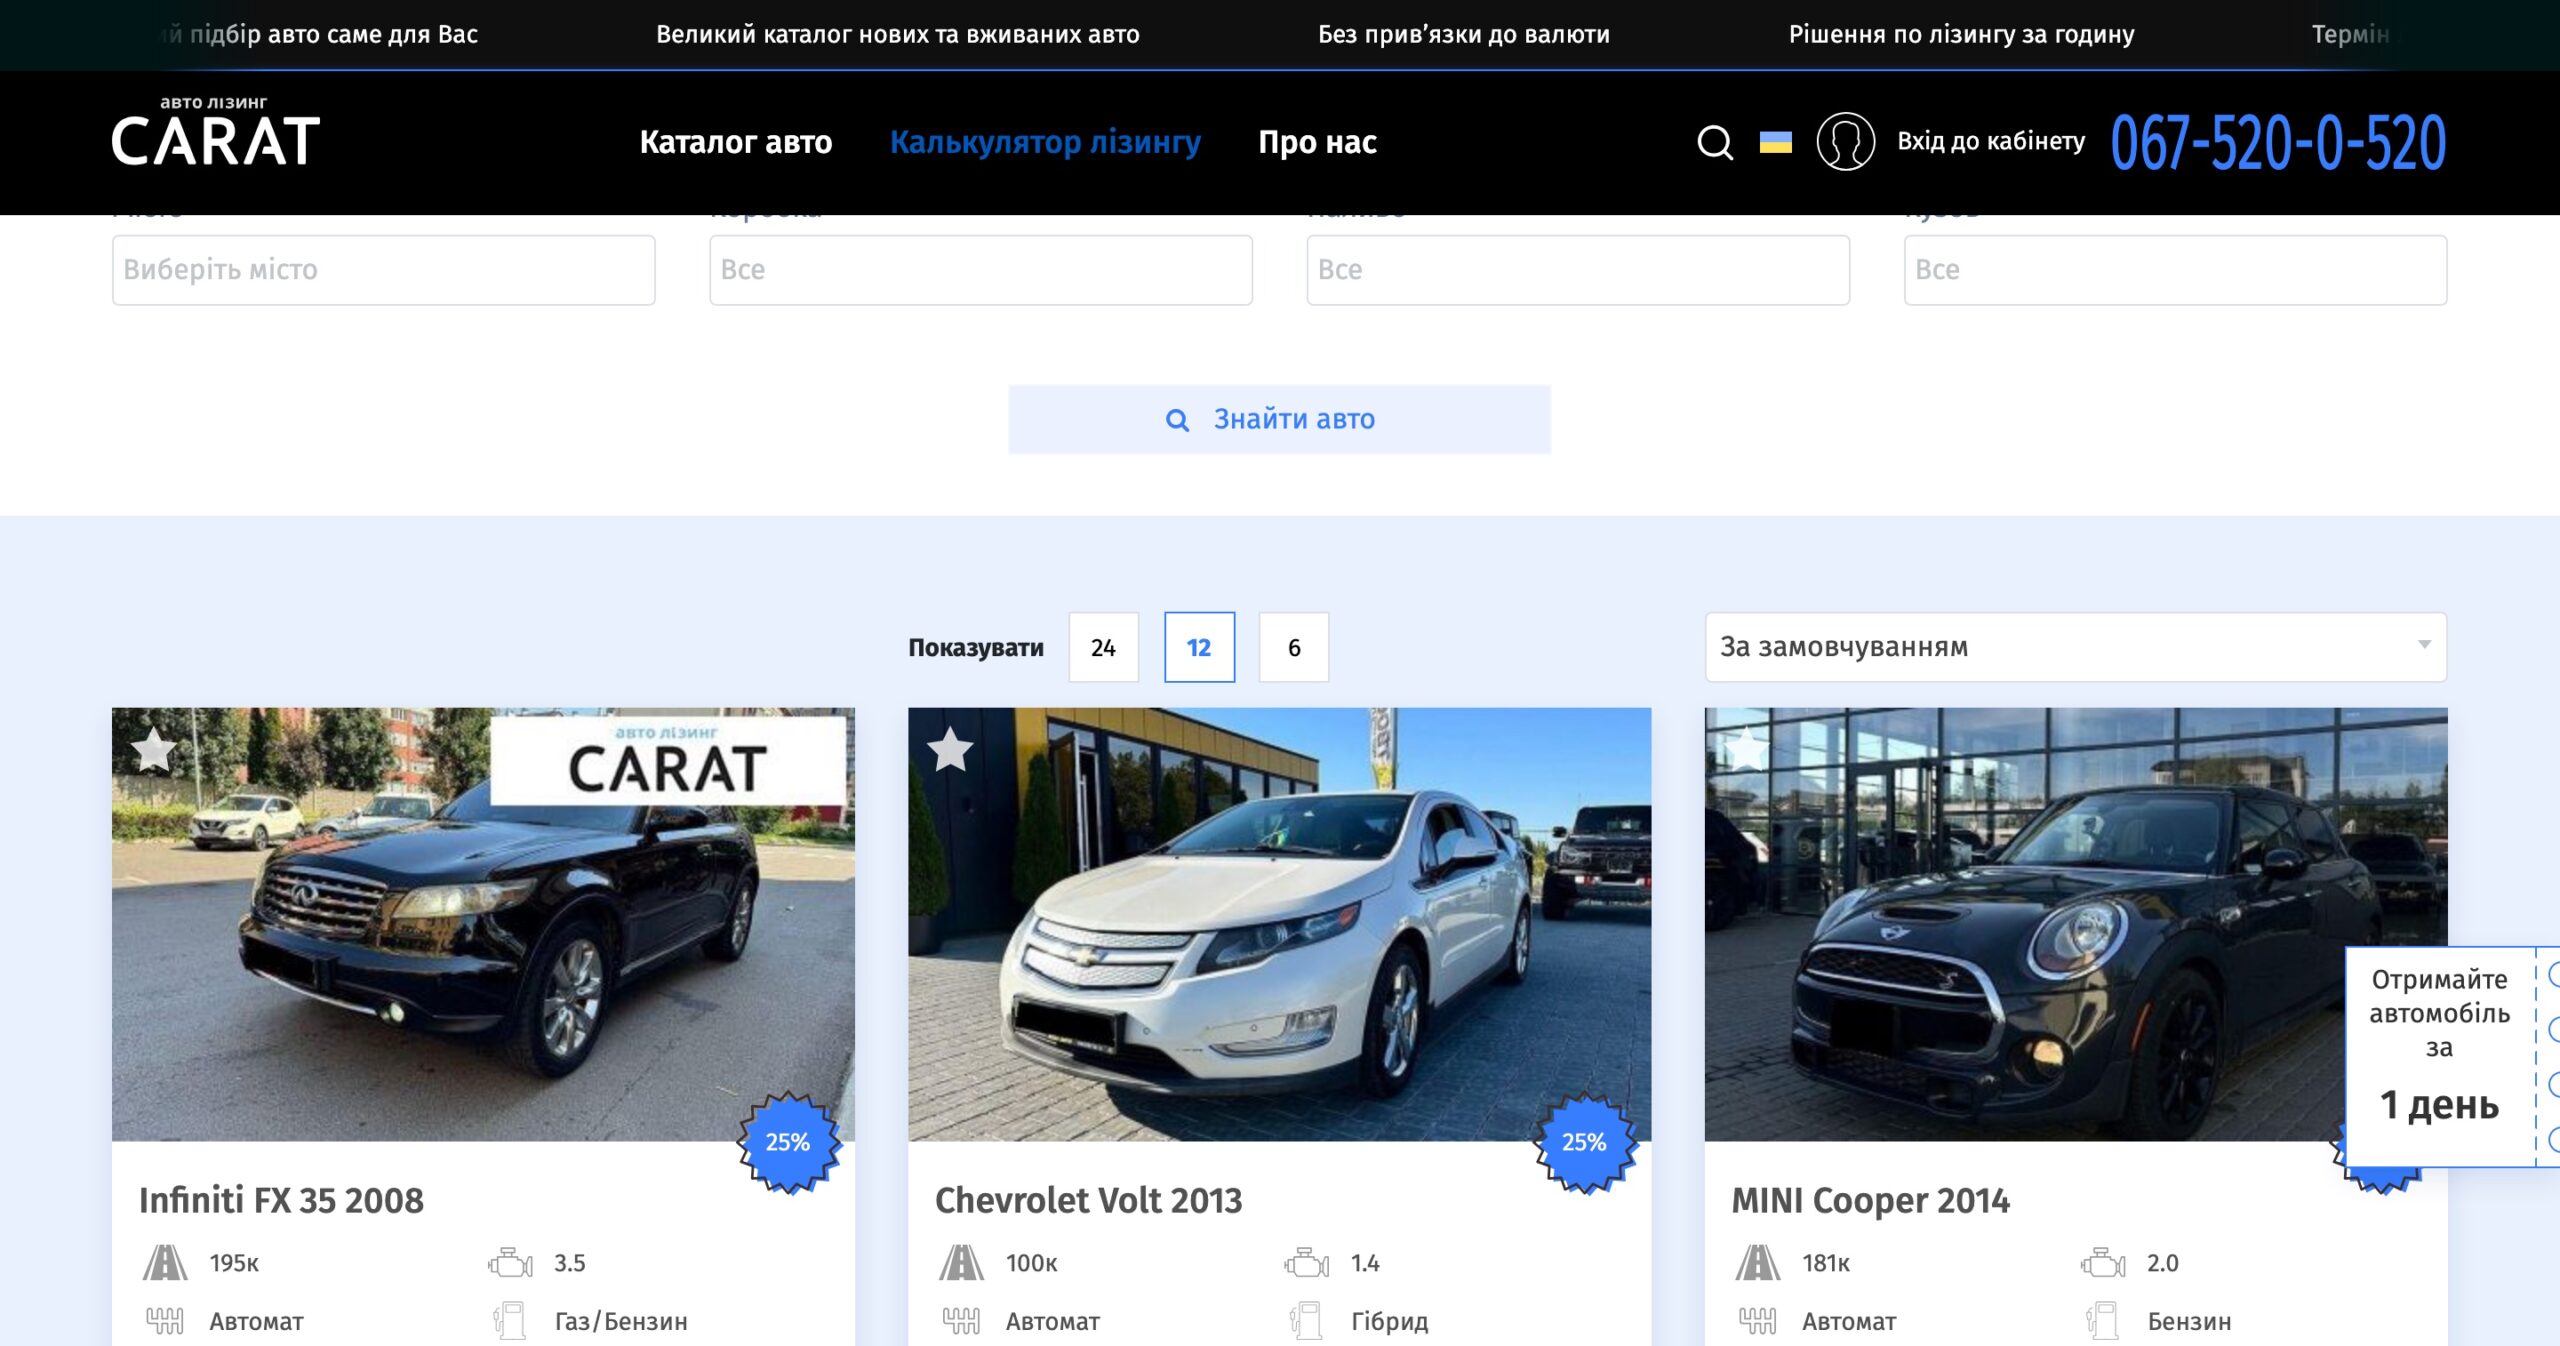This screenshot has height=1346, width=2560.
Task: Click '195к' mileage on Infiniti card
Action: click(x=234, y=1263)
